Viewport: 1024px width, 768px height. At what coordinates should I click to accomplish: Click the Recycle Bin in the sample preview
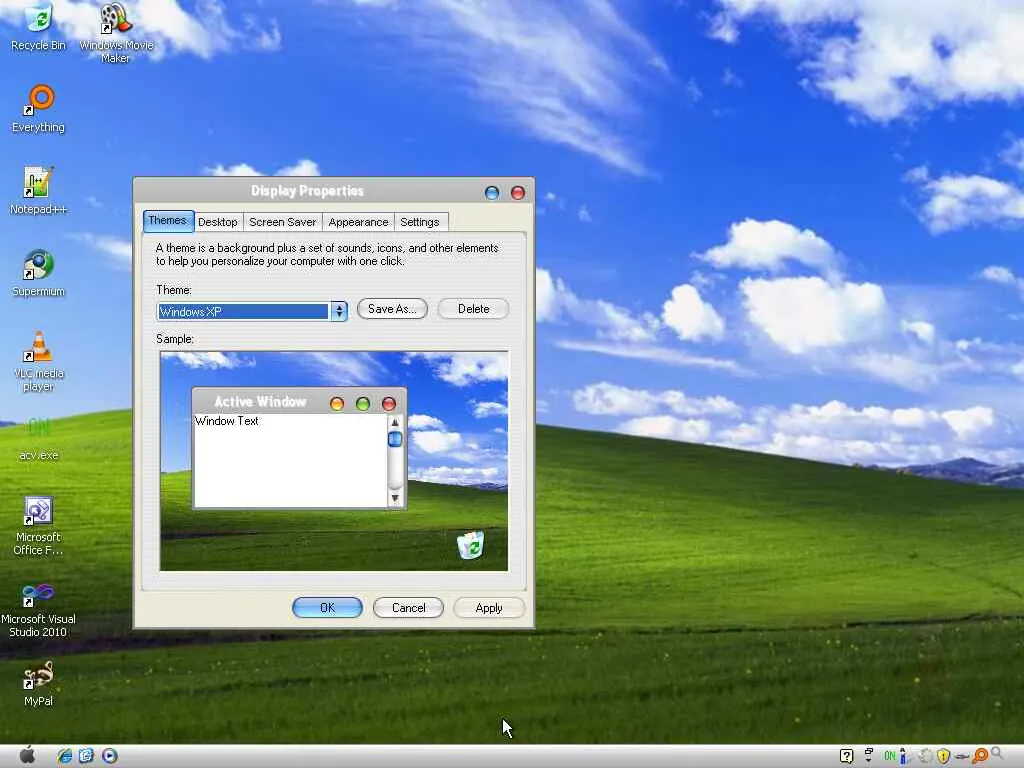471,545
